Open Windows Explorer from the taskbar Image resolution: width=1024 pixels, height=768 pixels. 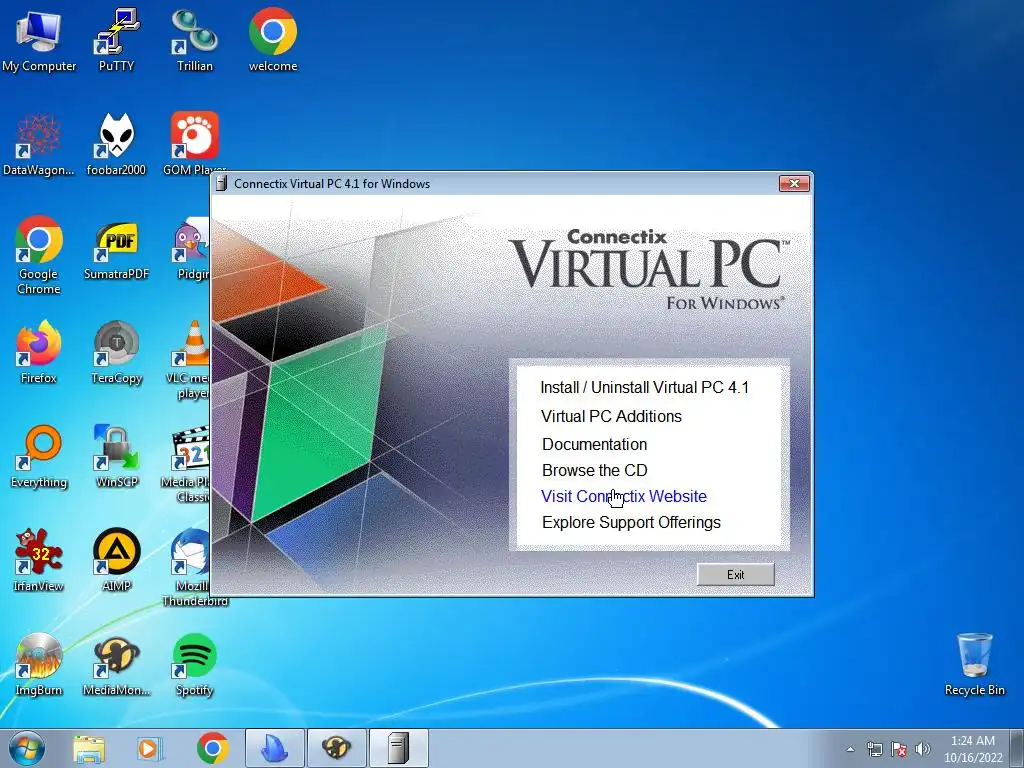click(x=89, y=748)
